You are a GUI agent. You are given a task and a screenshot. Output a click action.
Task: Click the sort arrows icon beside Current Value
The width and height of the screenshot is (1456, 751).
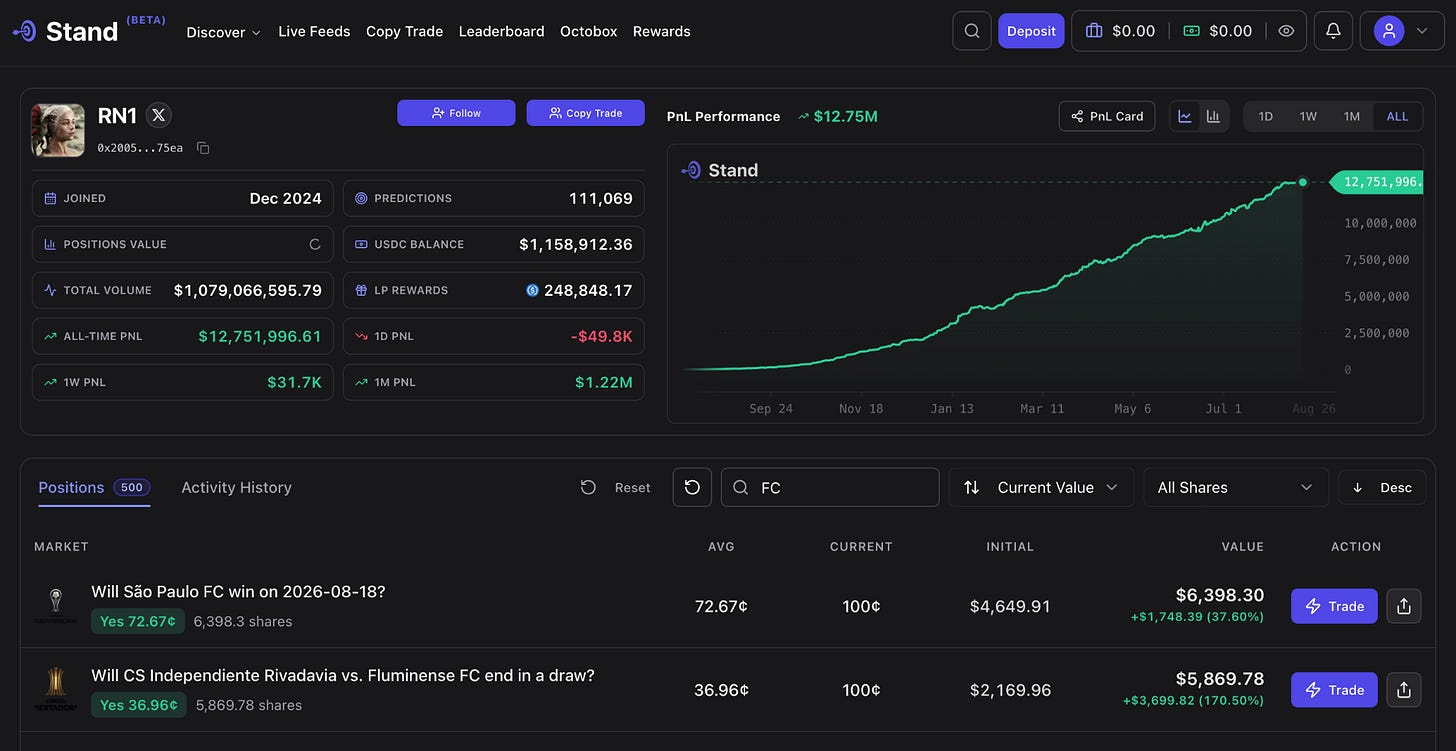971,487
